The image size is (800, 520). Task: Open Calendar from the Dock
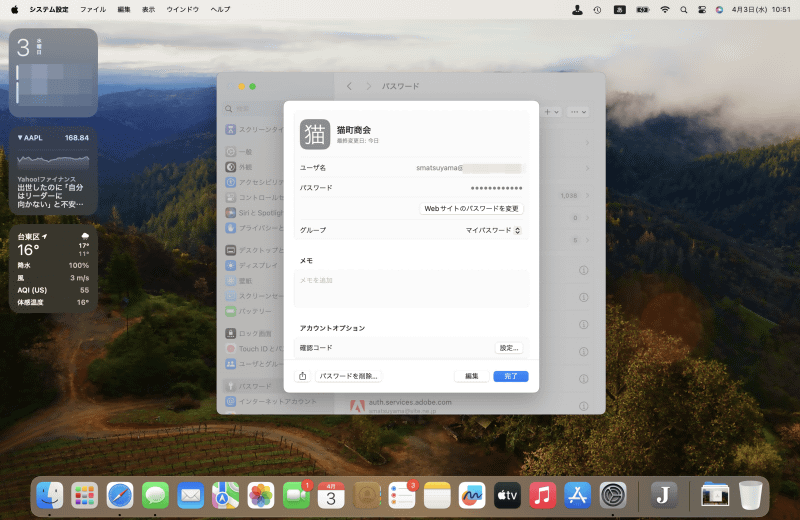331,496
